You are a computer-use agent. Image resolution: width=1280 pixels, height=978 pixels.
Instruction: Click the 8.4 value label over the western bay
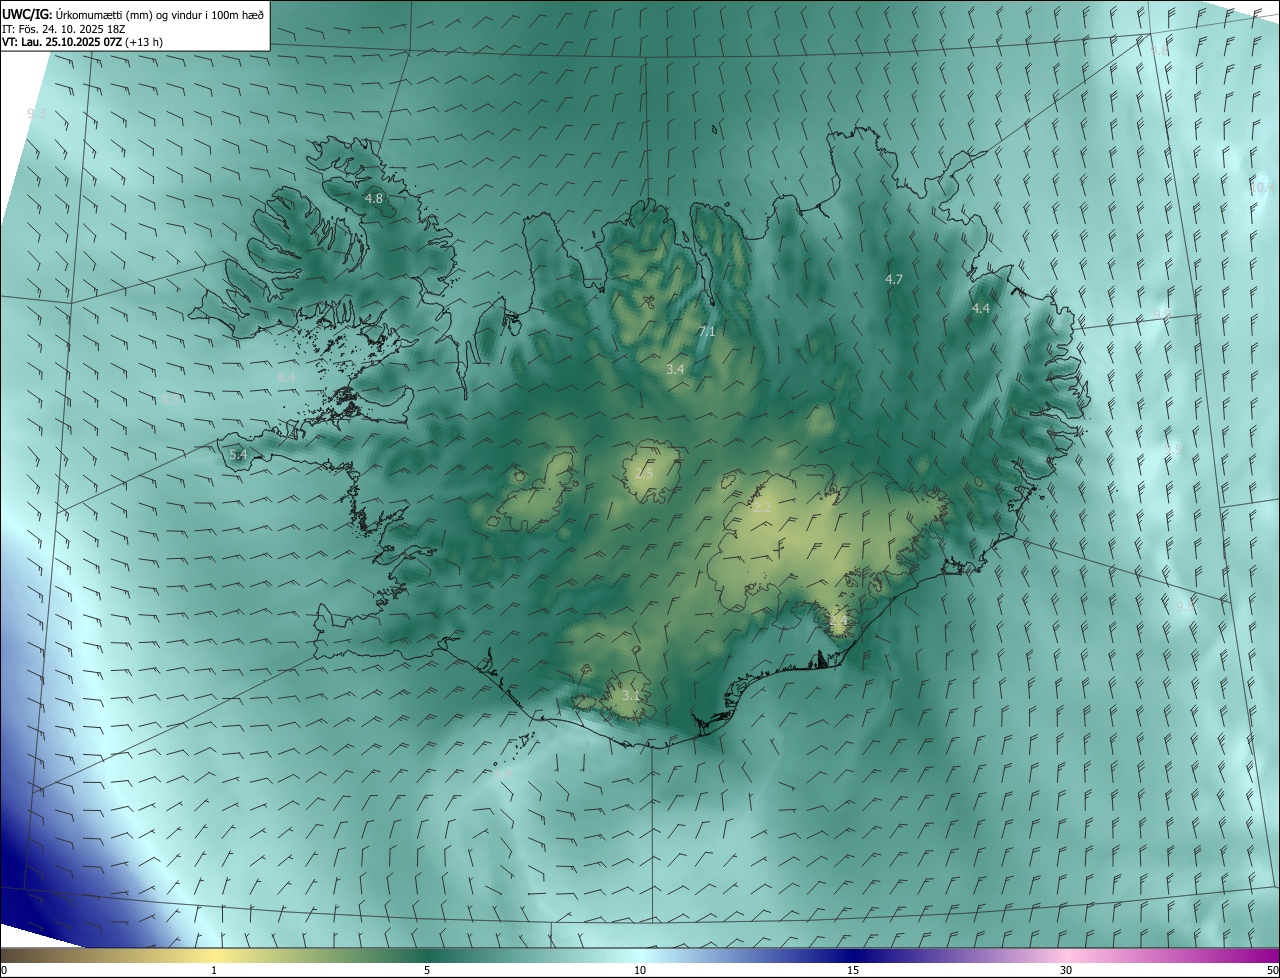coord(287,376)
